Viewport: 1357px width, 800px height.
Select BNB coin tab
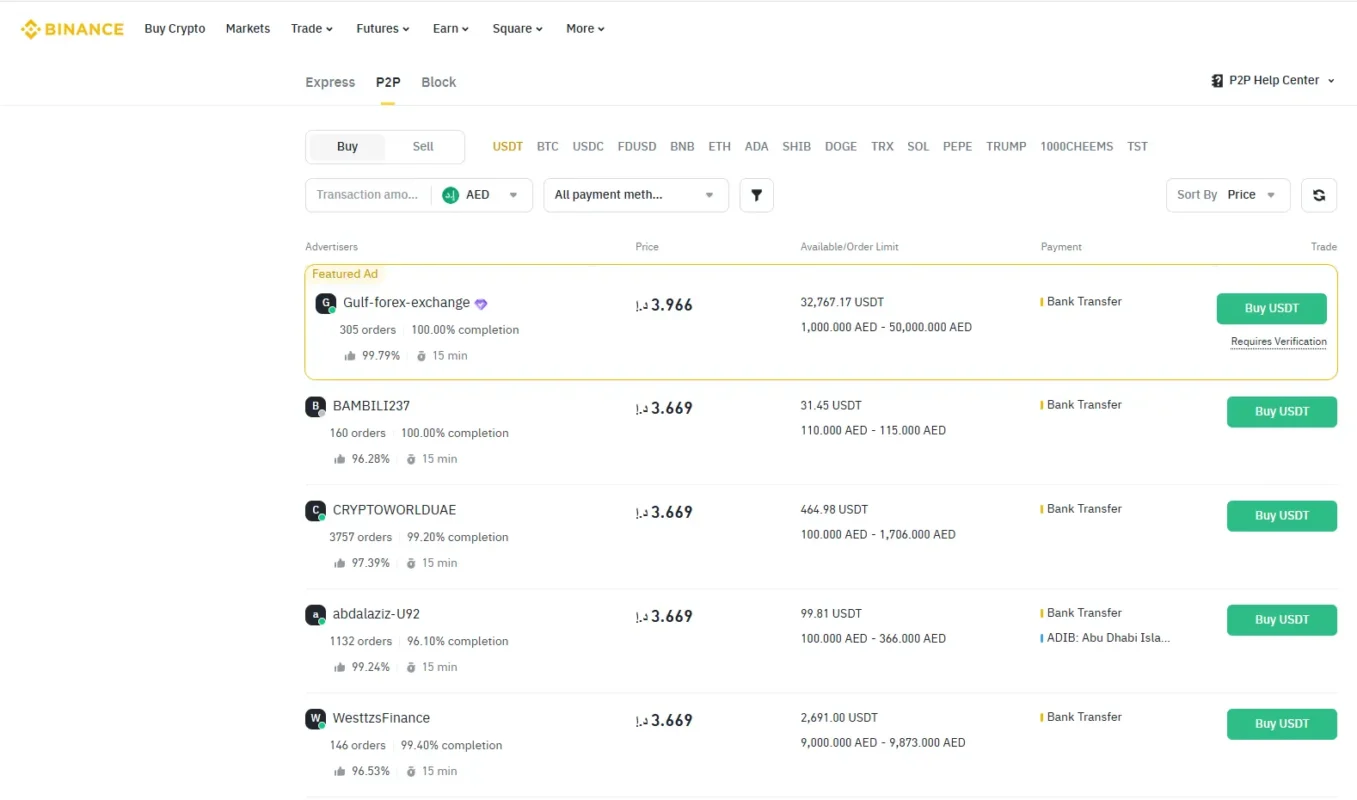682,147
